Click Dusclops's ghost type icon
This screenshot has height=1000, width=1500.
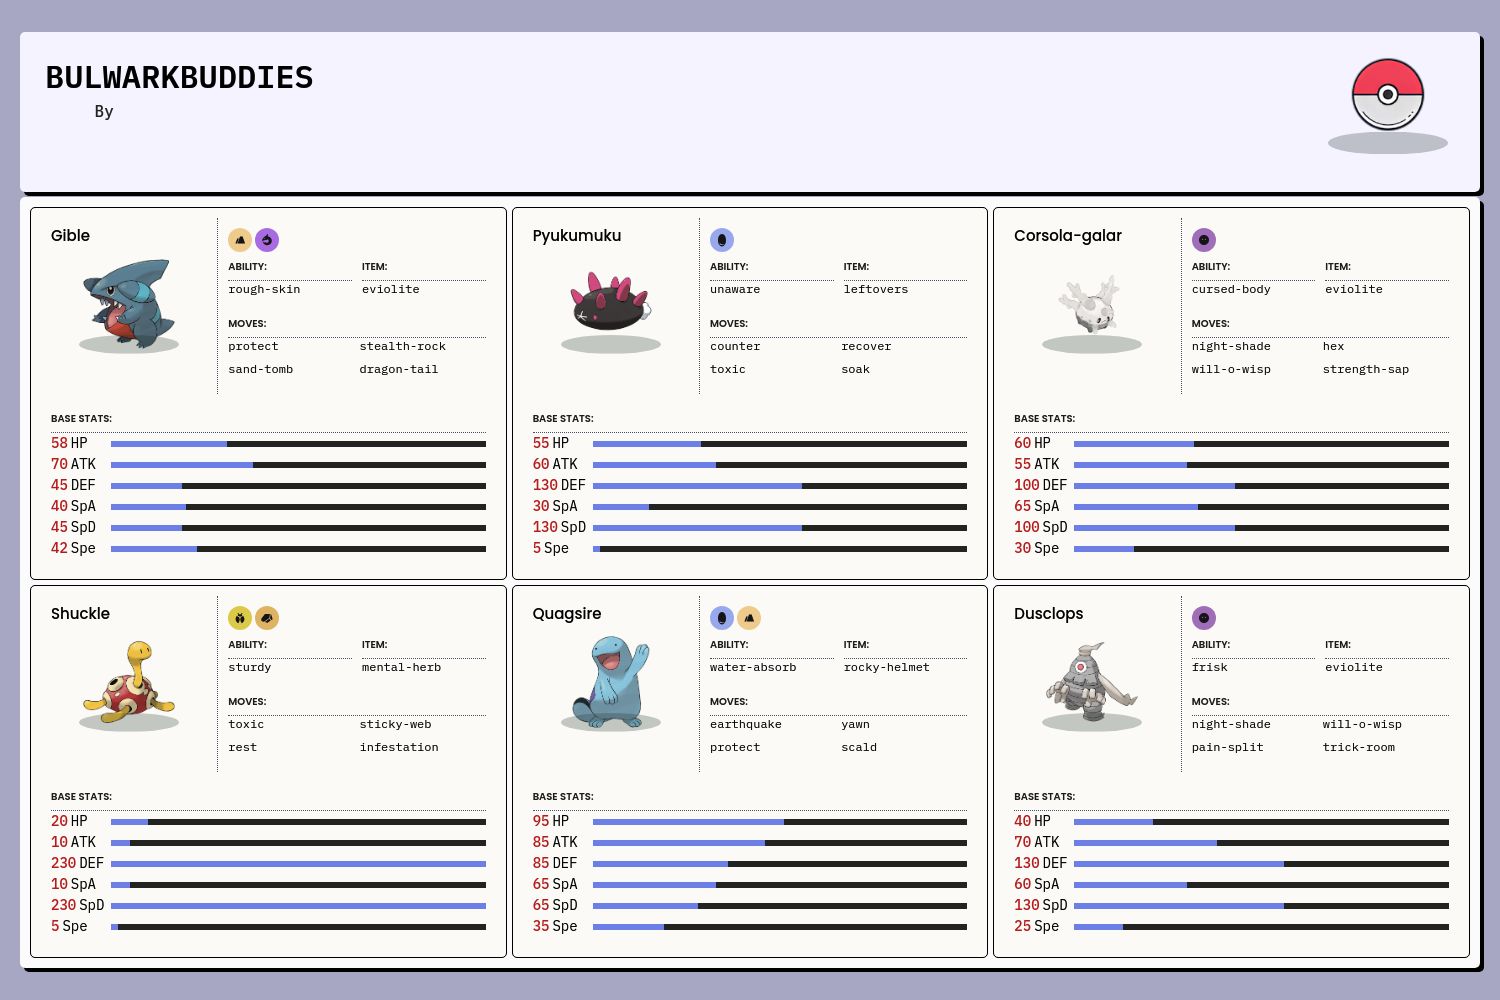tap(1204, 618)
